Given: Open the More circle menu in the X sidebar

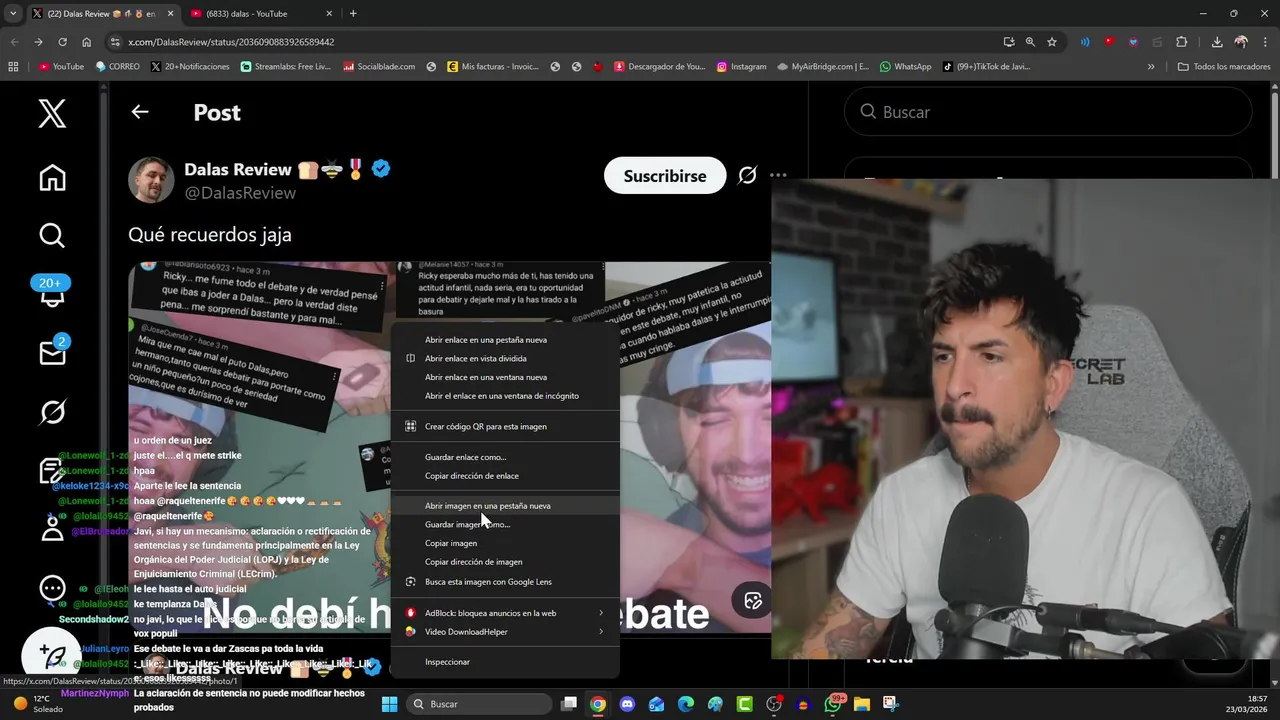Looking at the screenshot, I should coord(52,589).
